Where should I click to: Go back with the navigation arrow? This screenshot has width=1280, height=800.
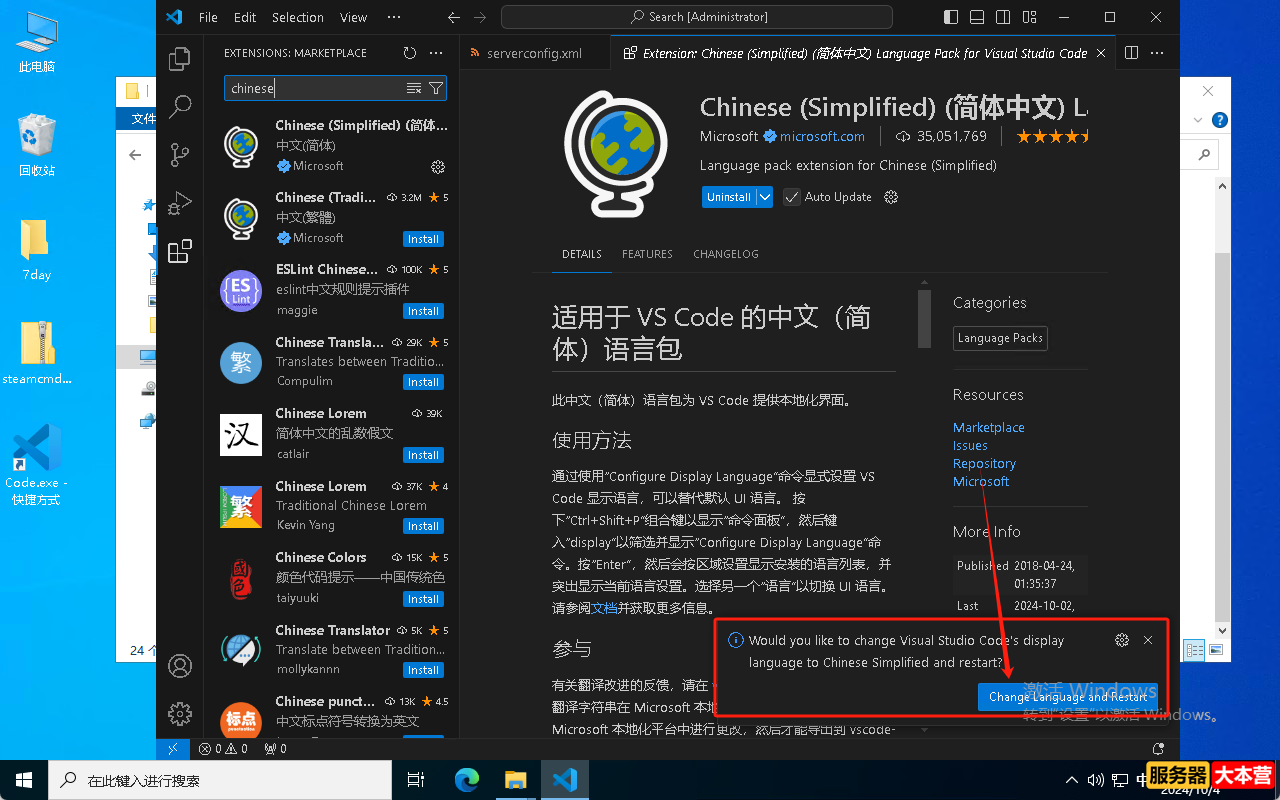coord(454,17)
